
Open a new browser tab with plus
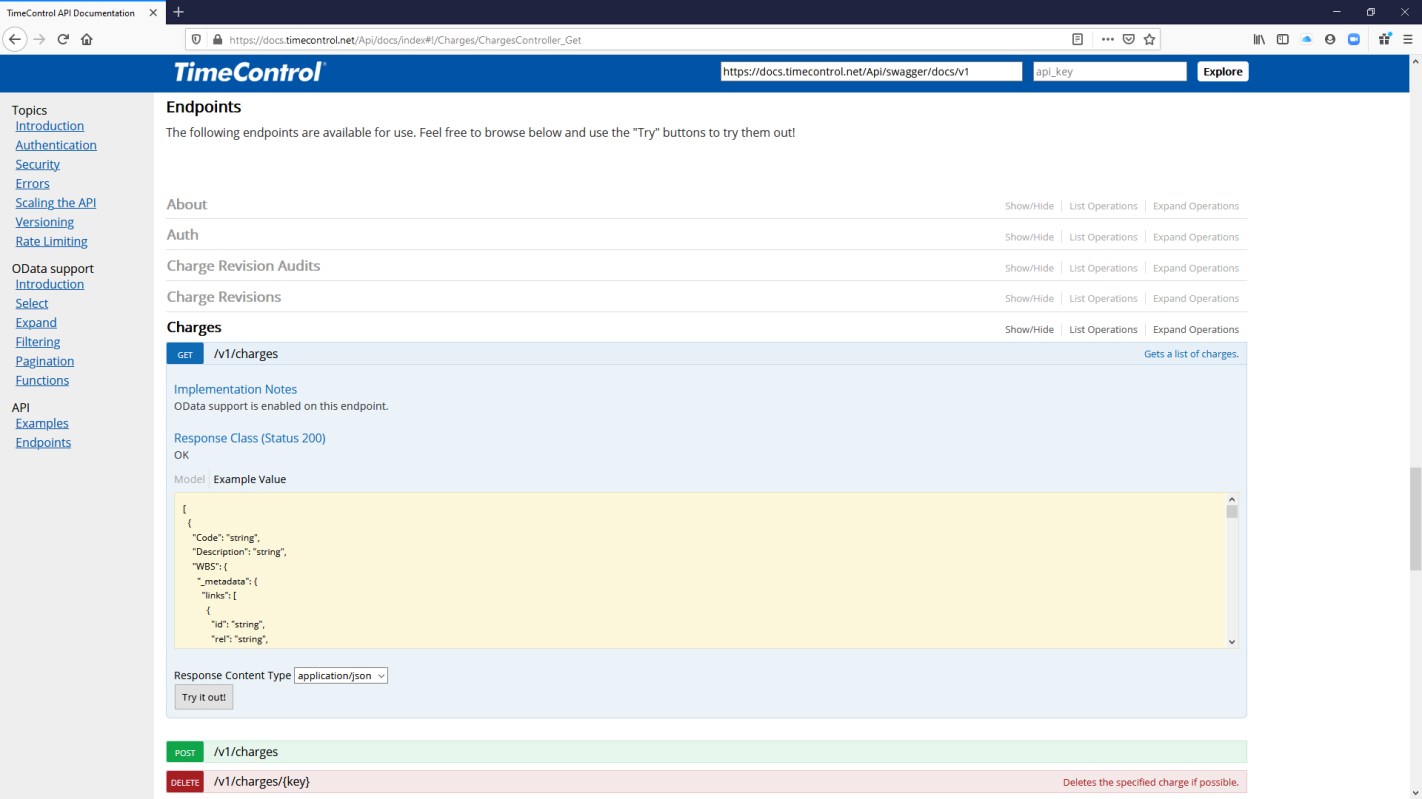[x=178, y=12]
